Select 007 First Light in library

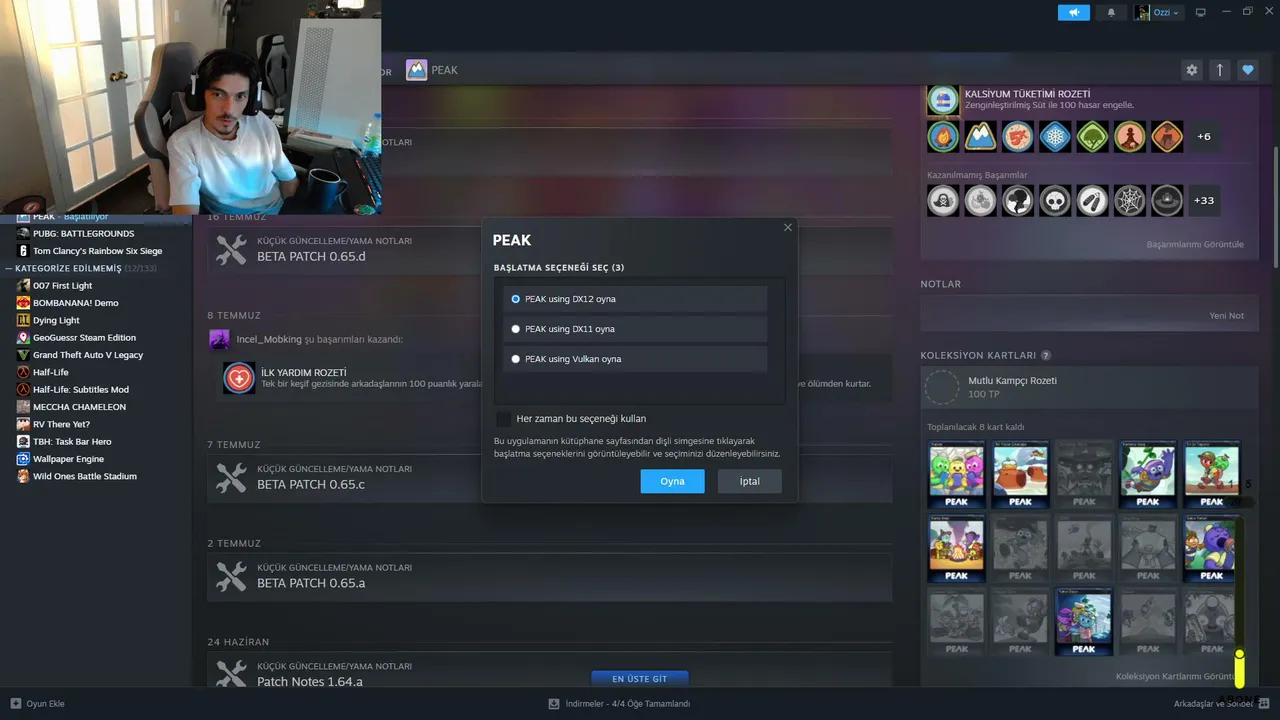pos(96,286)
